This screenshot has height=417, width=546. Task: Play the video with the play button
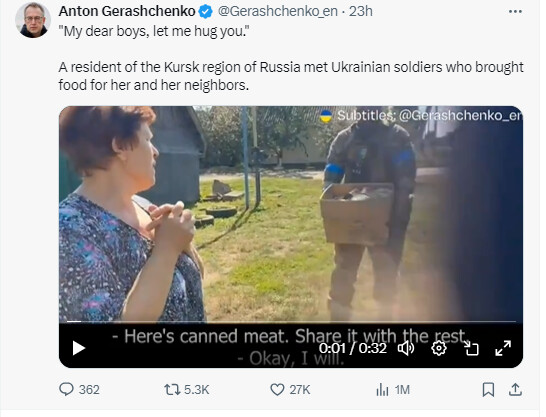pos(79,348)
